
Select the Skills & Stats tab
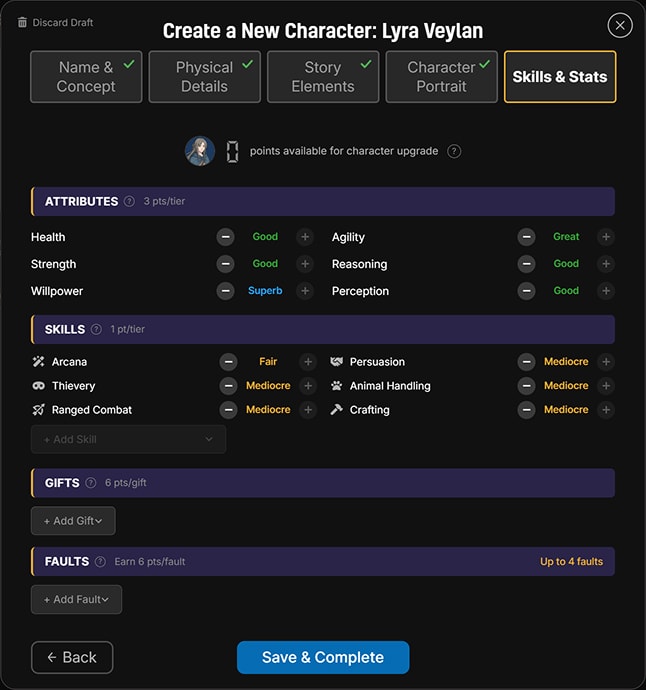point(560,77)
